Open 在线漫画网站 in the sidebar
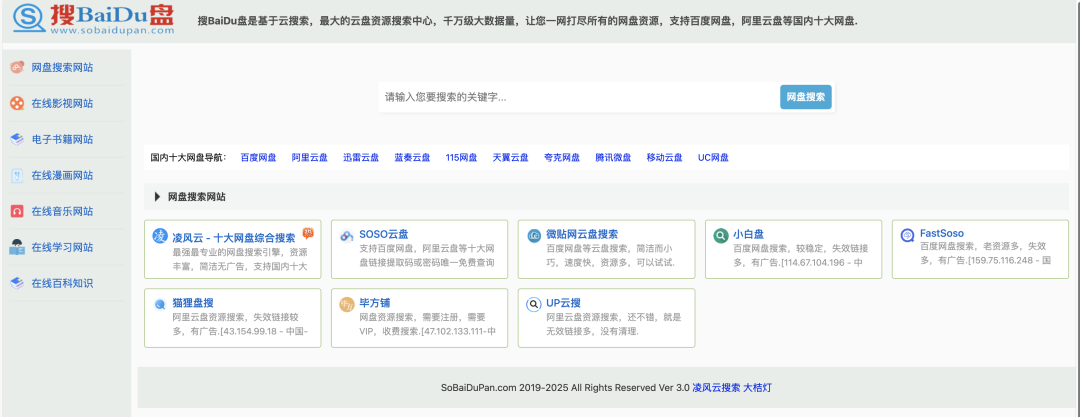Viewport: 1080px width, 417px height. 62,175
